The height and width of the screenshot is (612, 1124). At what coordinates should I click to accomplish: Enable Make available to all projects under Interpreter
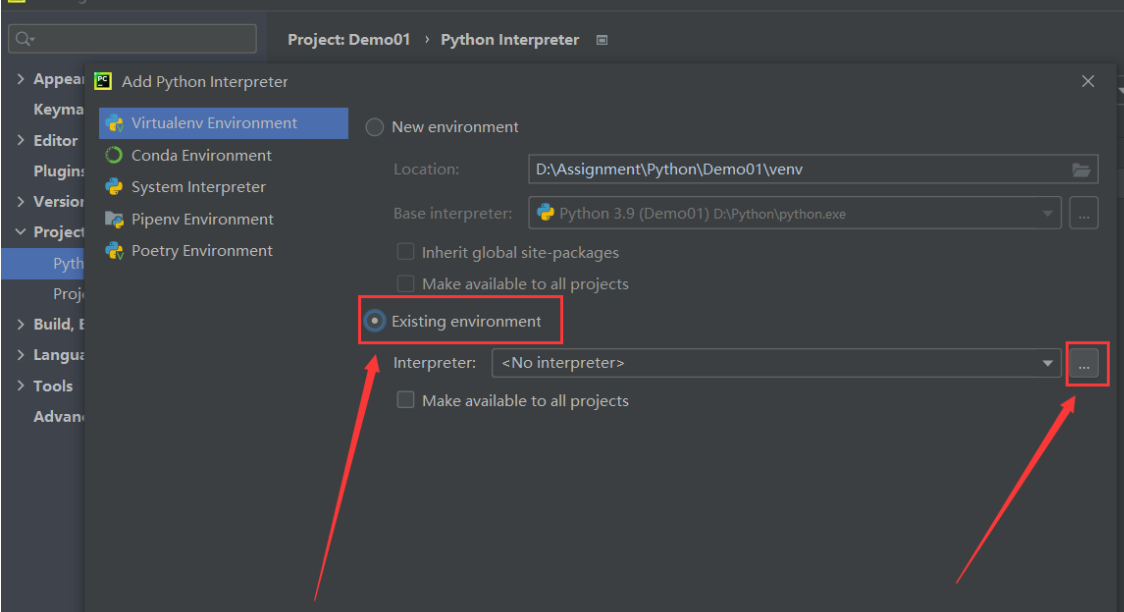[x=405, y=400]
